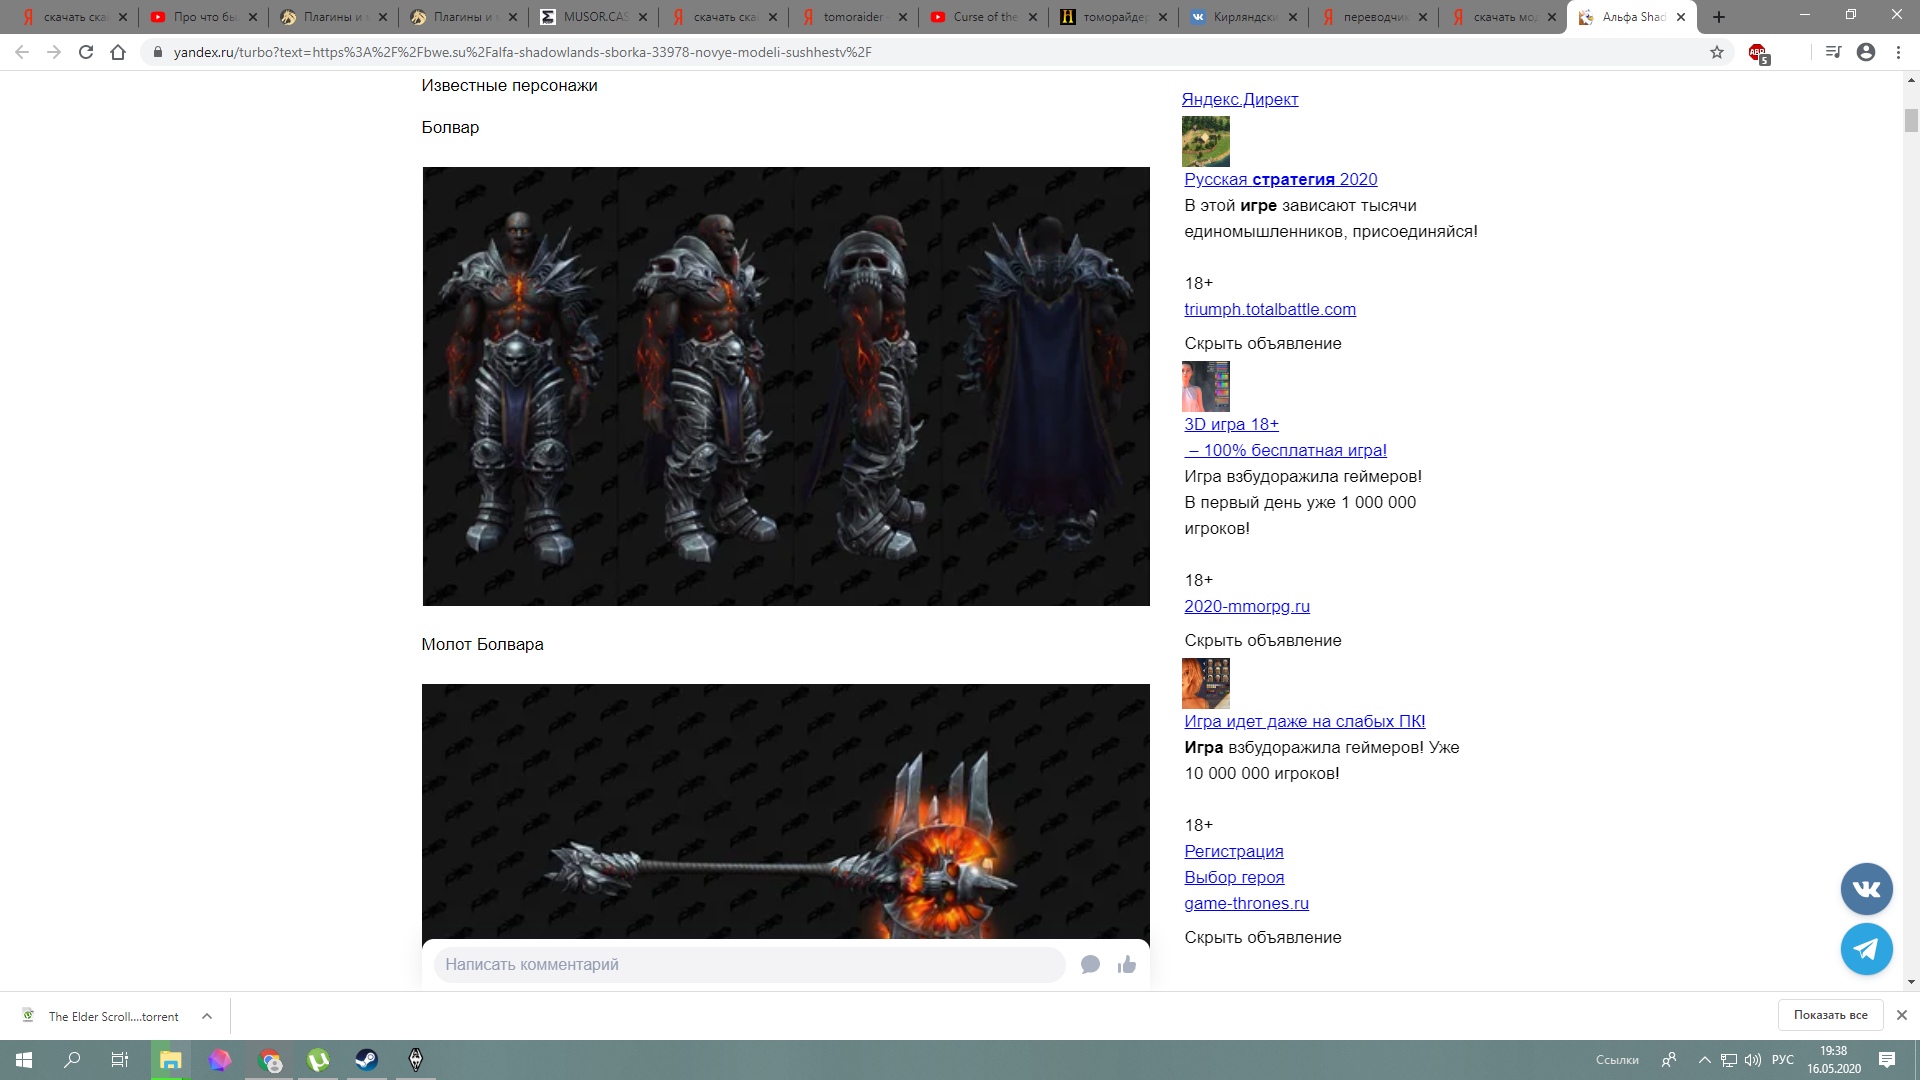Screen dimensions: 1920x1080
Task: Click the browser home icon
Action: tap(118, 52)
